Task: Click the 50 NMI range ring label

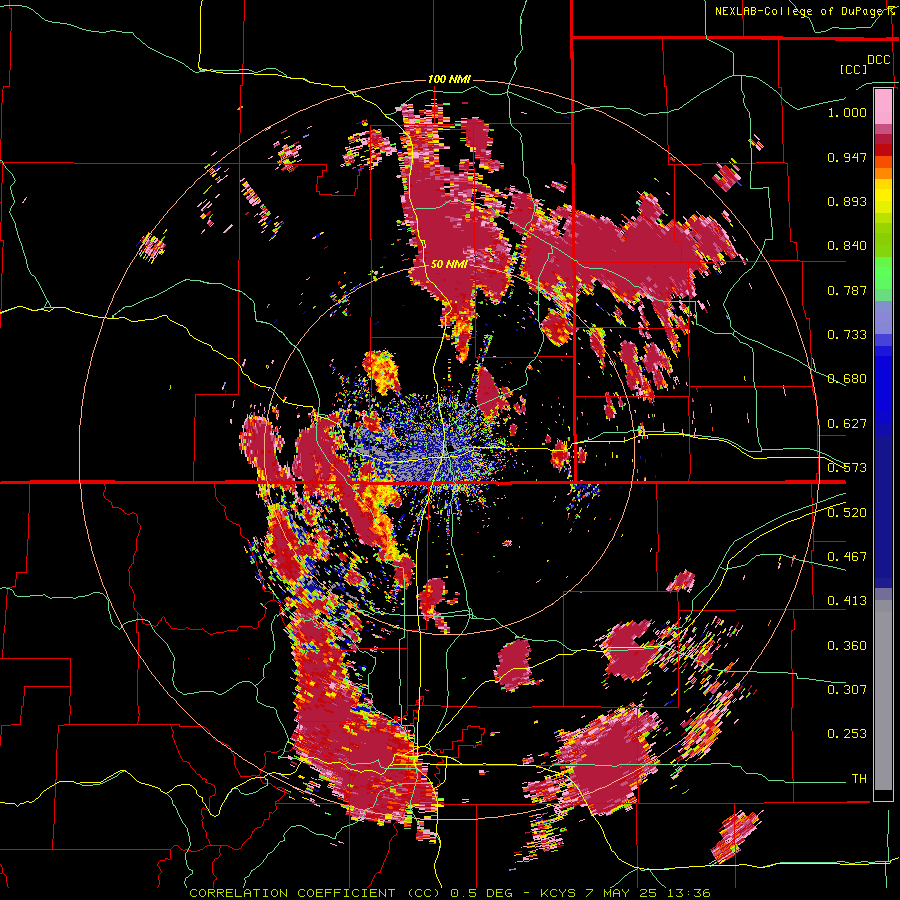Action: [x=449, y=264]
